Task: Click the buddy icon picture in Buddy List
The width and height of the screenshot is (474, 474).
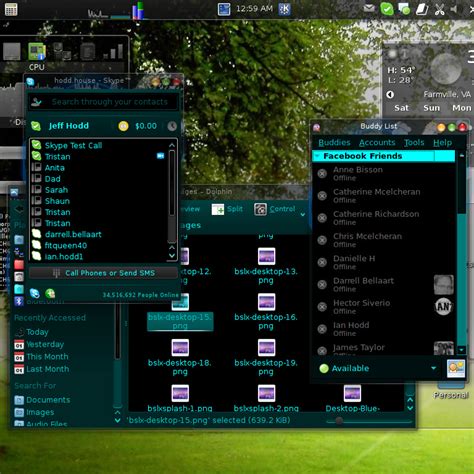Action: point(456,368)
